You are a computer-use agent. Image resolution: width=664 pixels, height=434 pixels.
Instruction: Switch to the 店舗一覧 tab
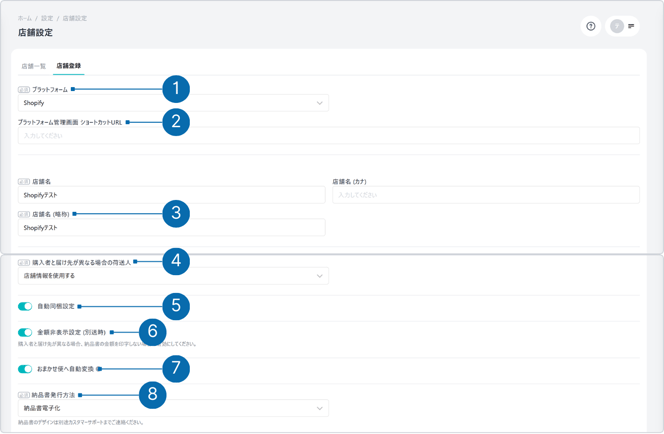coord(34,66)
